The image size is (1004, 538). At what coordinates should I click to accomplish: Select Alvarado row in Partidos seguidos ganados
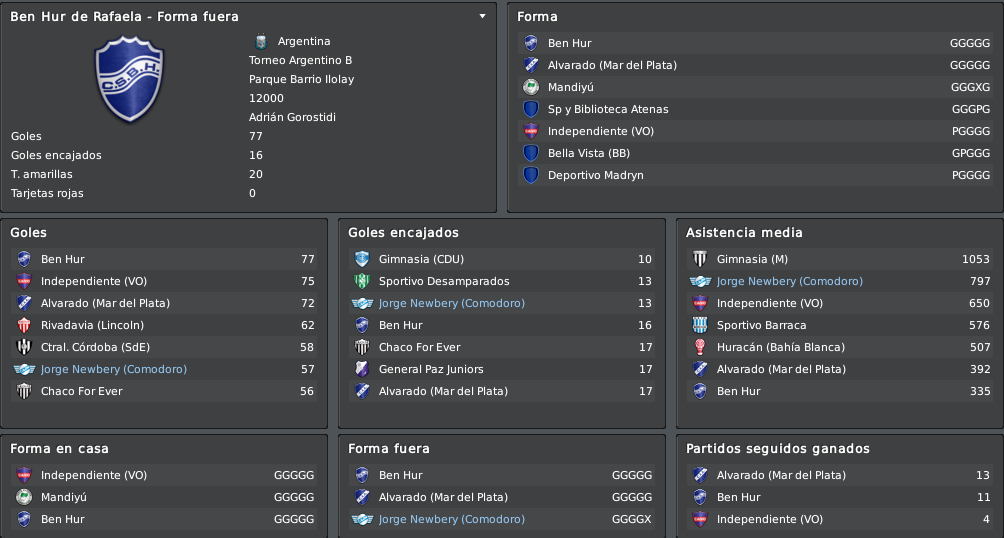[840, 475]
